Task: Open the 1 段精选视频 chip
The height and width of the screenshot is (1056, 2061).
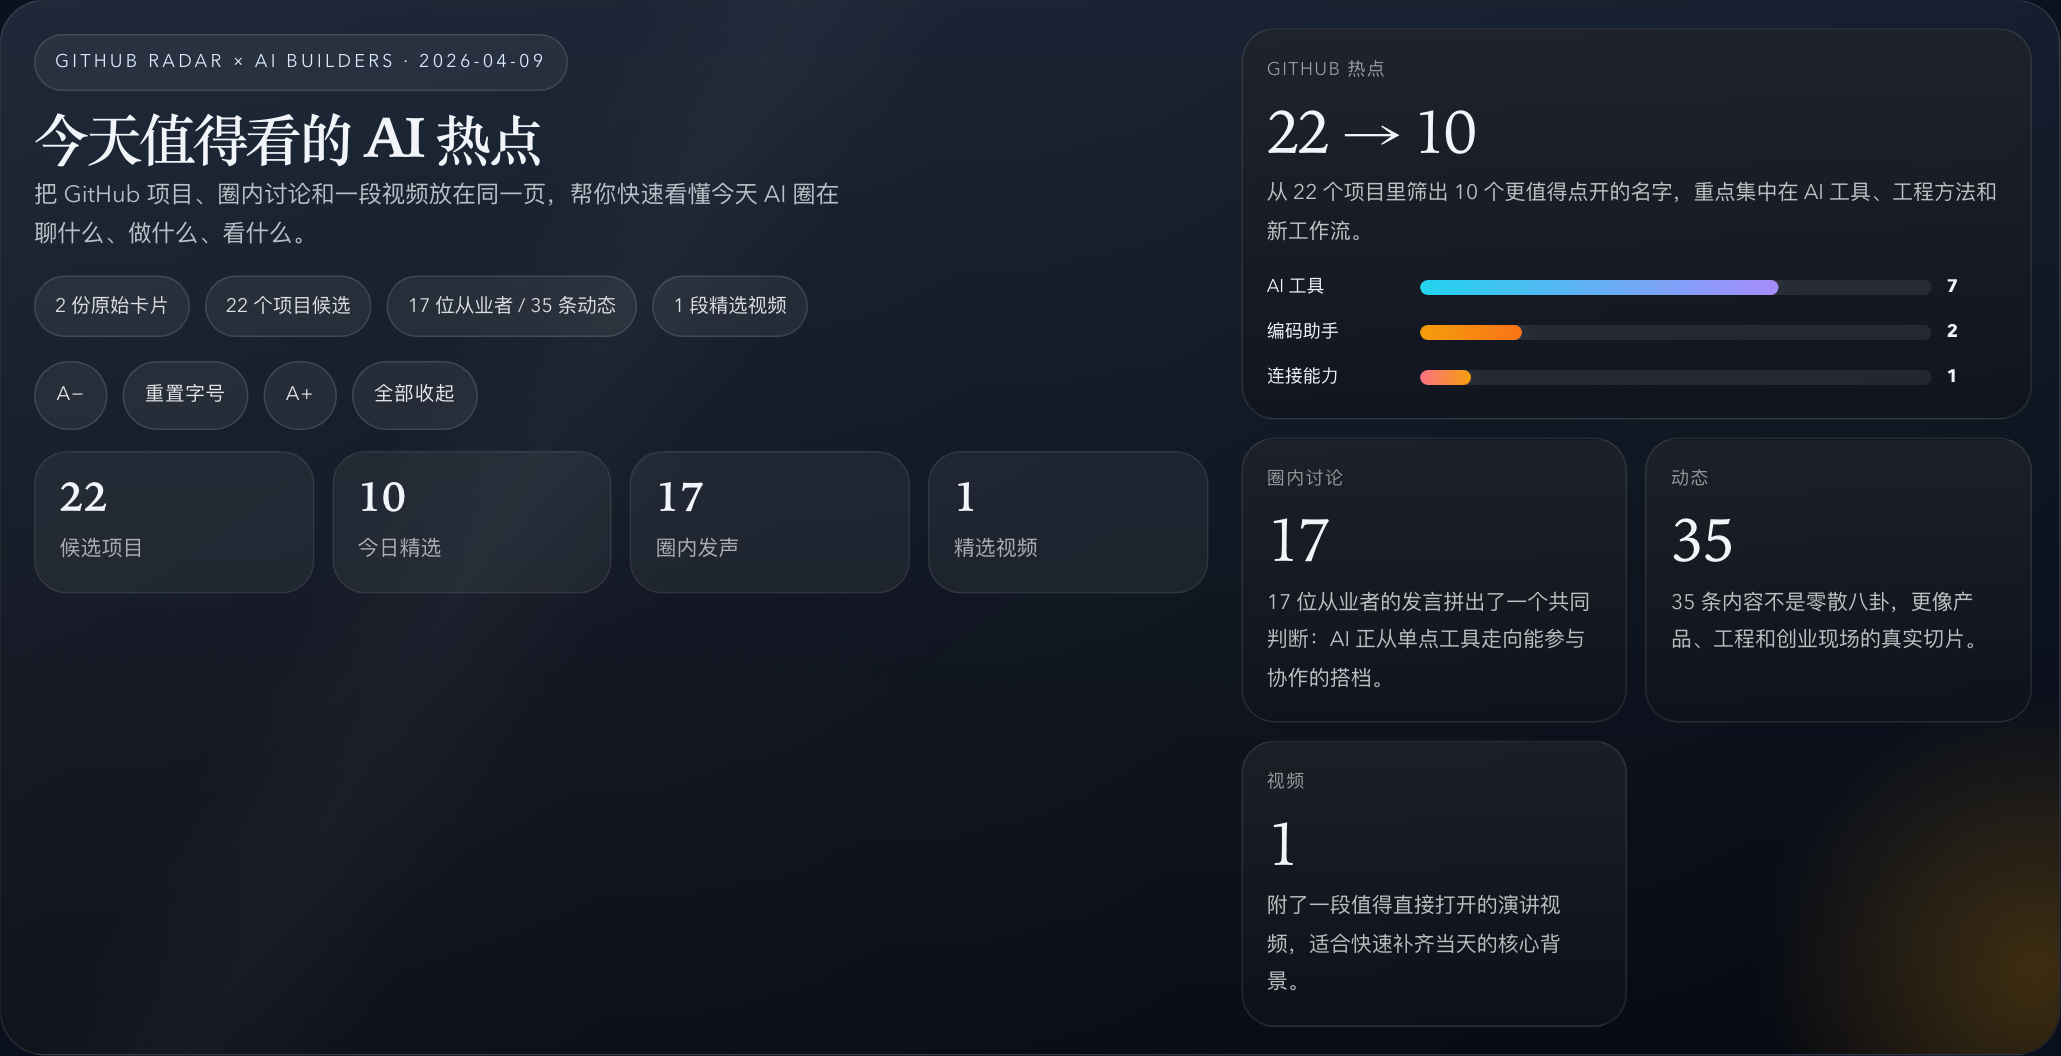Action: click(729, 306)
